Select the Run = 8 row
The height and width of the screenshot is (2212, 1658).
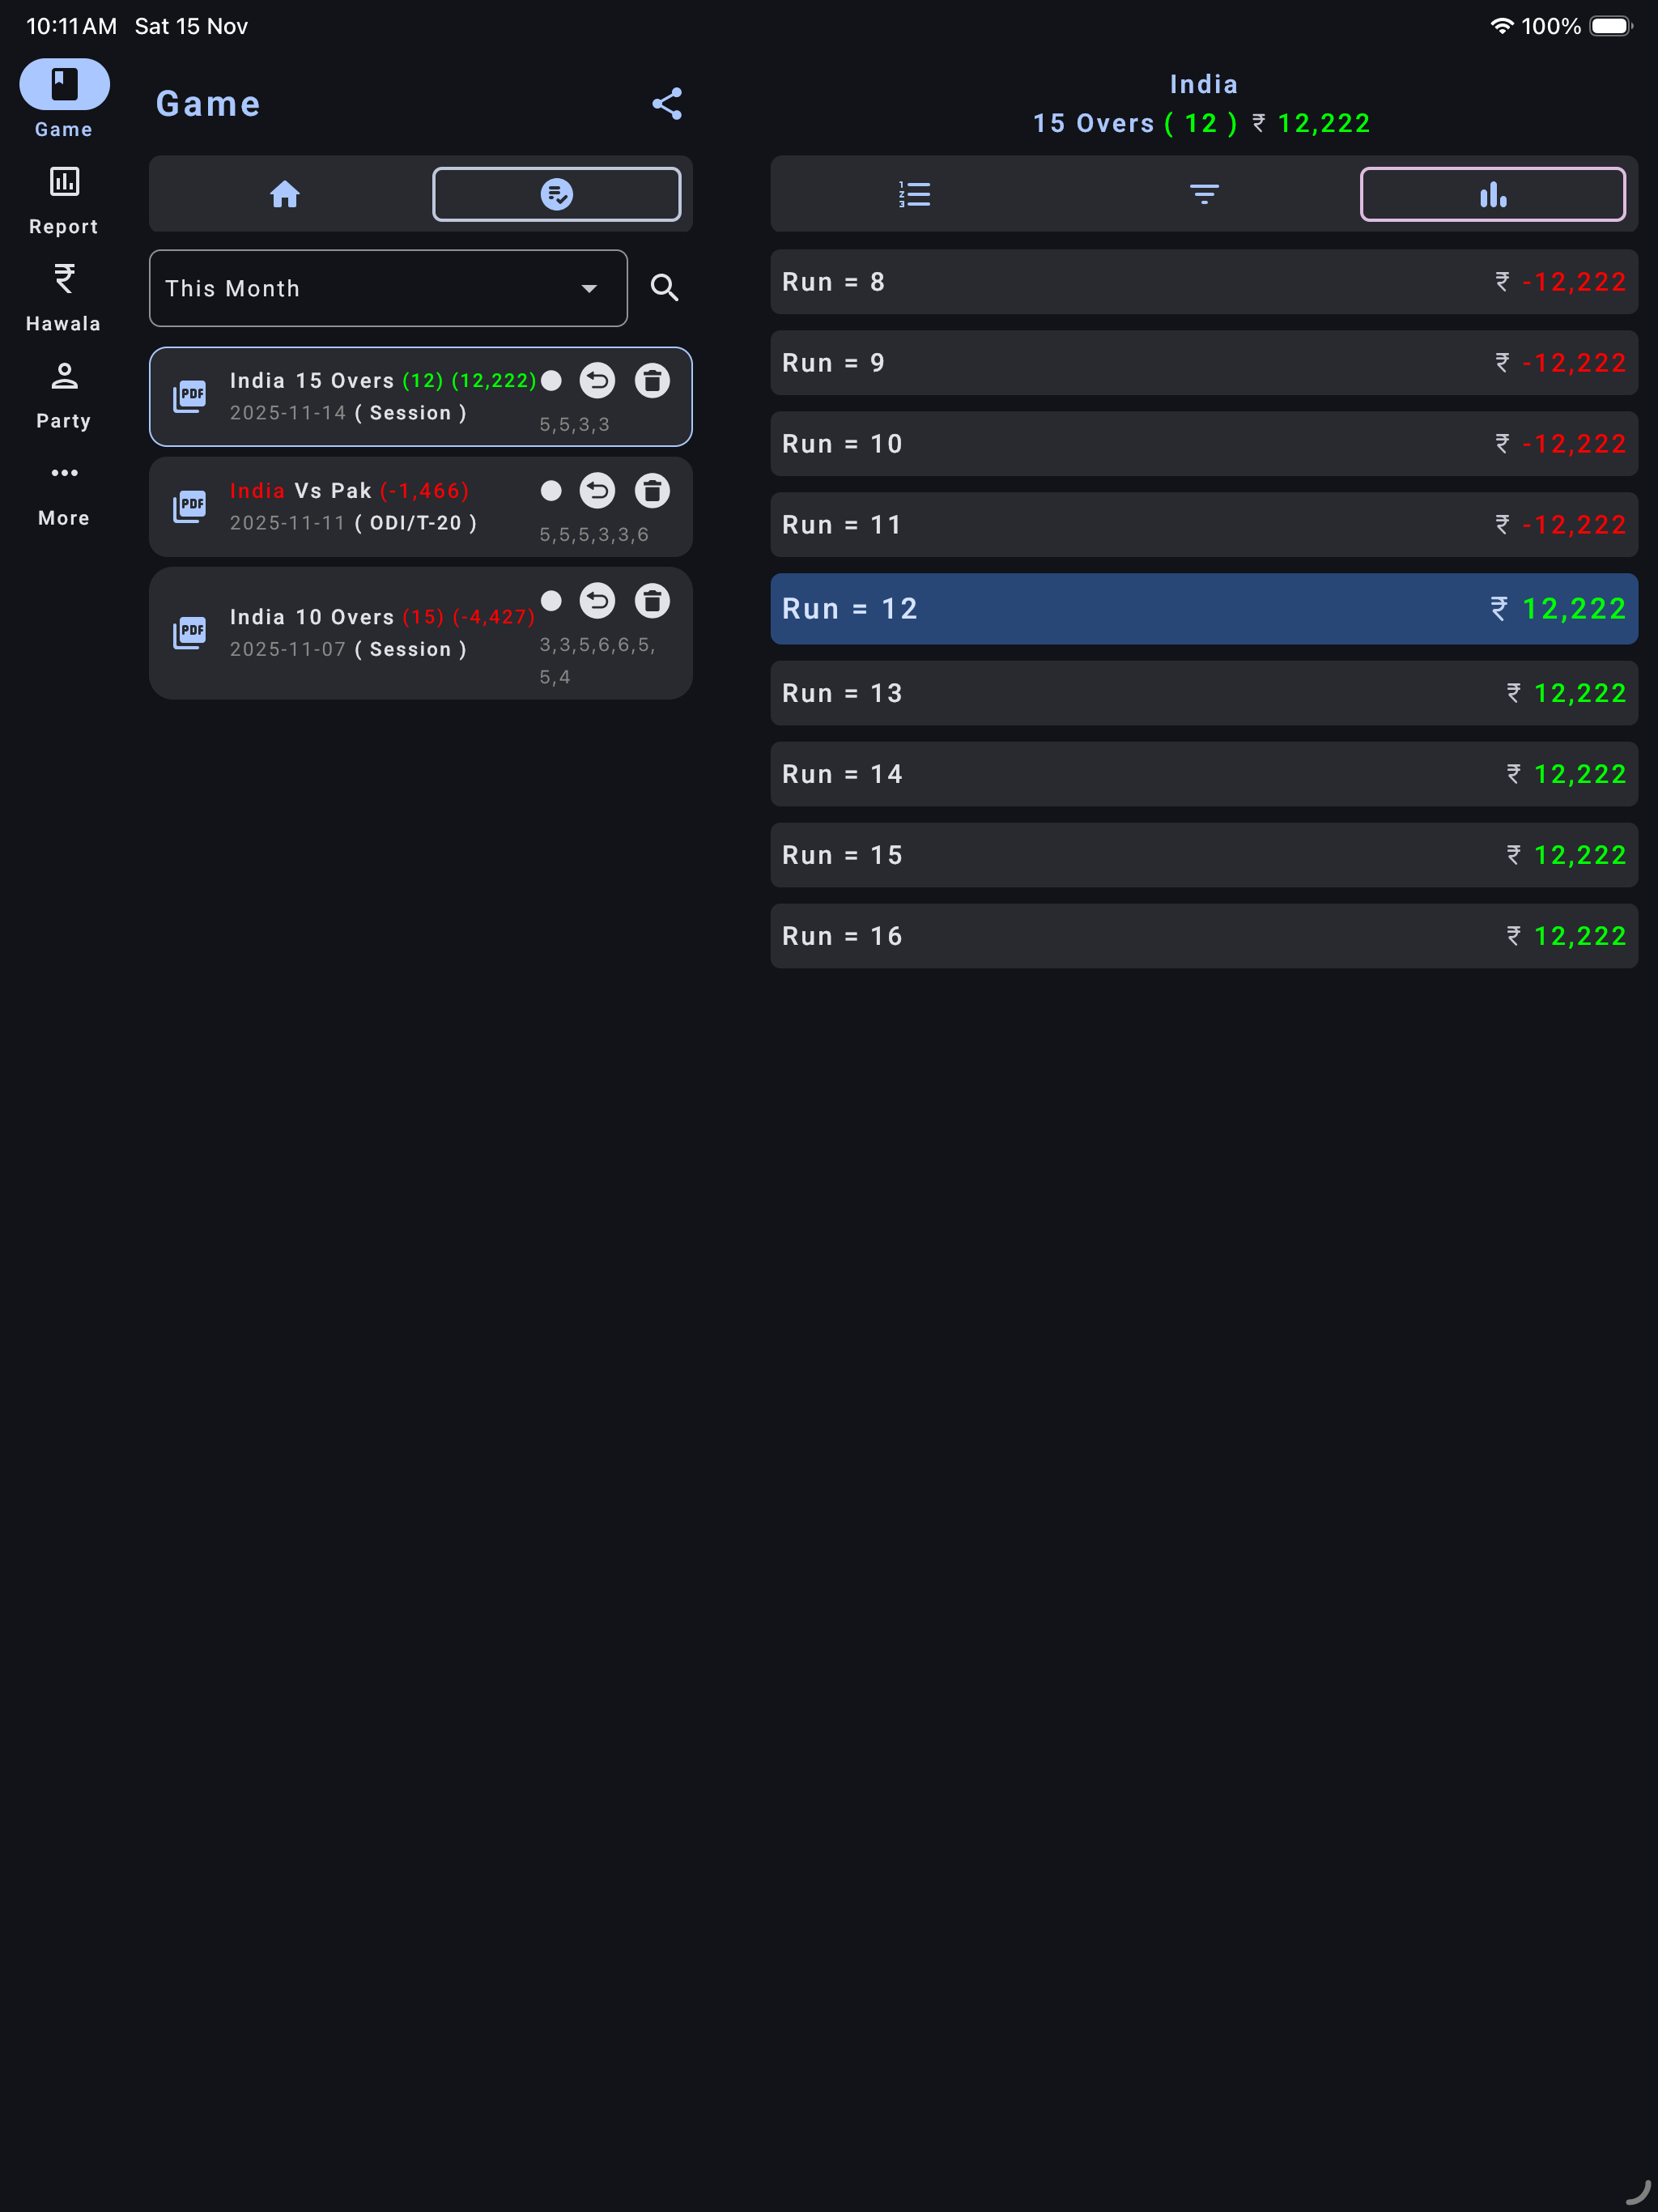(x=1204, y=282)
